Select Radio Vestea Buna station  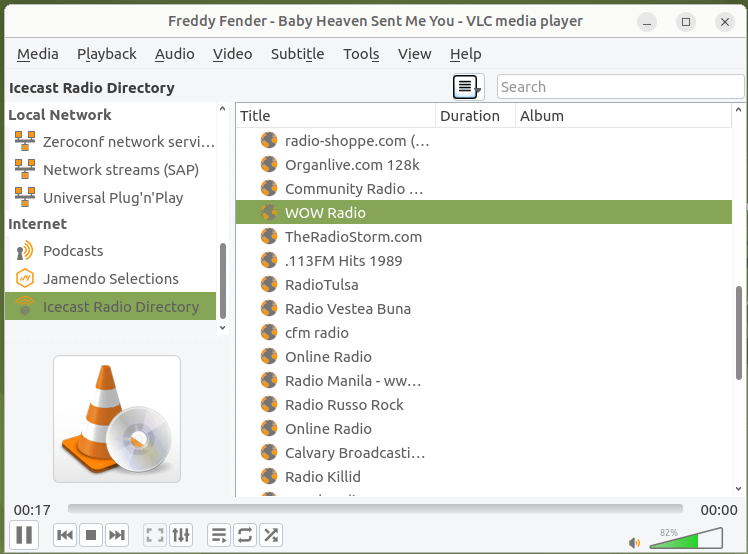coord(484,309)
